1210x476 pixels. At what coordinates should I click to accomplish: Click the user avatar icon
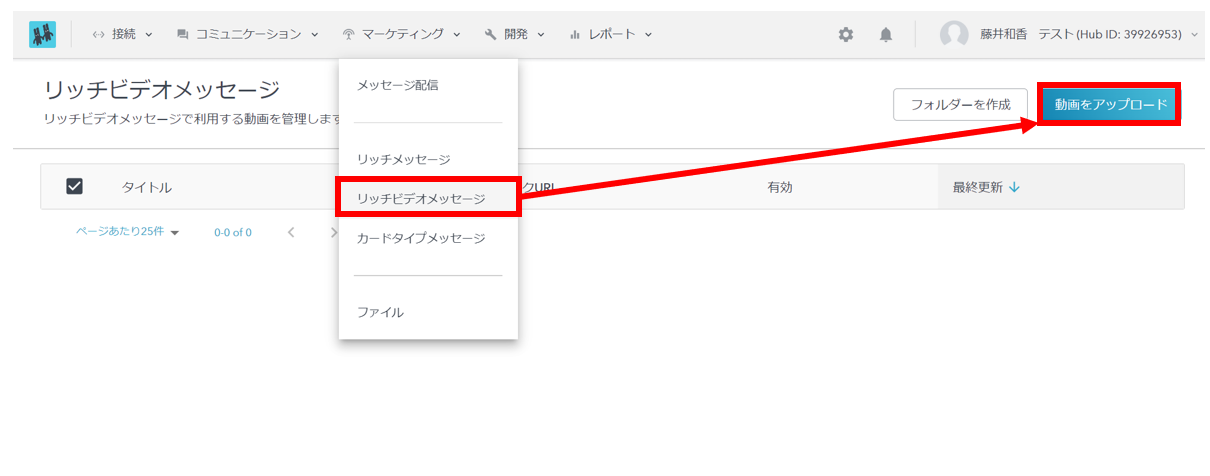tap(953, 35)
